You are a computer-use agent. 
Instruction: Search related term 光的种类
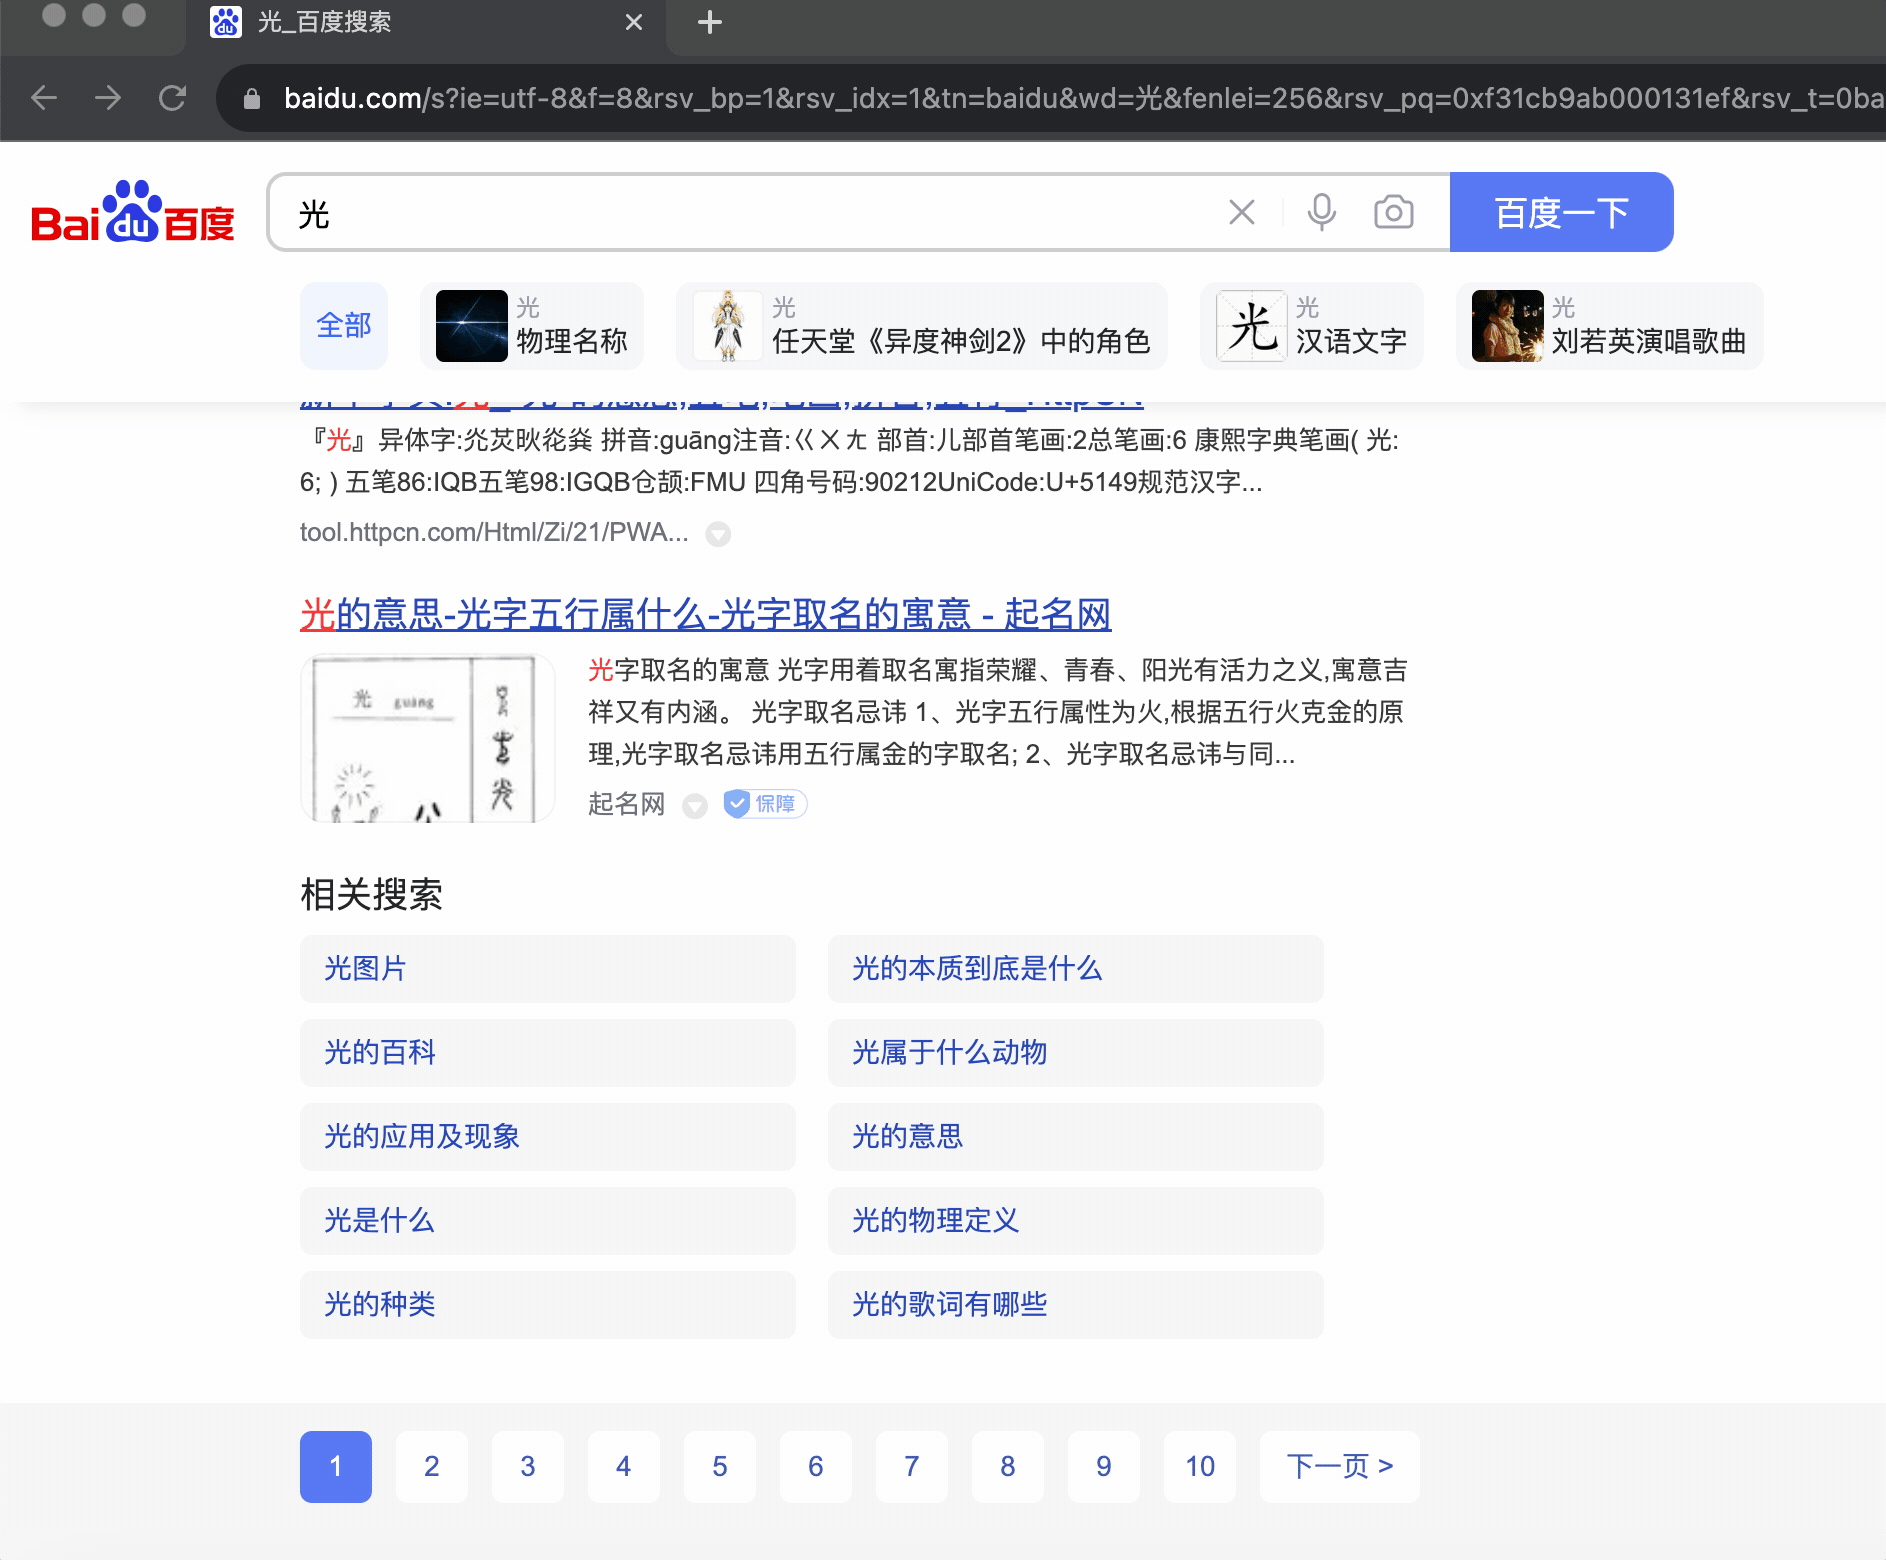click(548, 1305)
